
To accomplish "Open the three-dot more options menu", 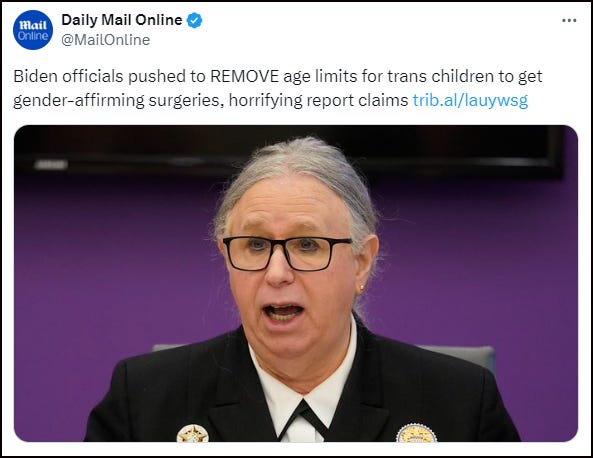I will pyautogui.click(x=569, y=20).
